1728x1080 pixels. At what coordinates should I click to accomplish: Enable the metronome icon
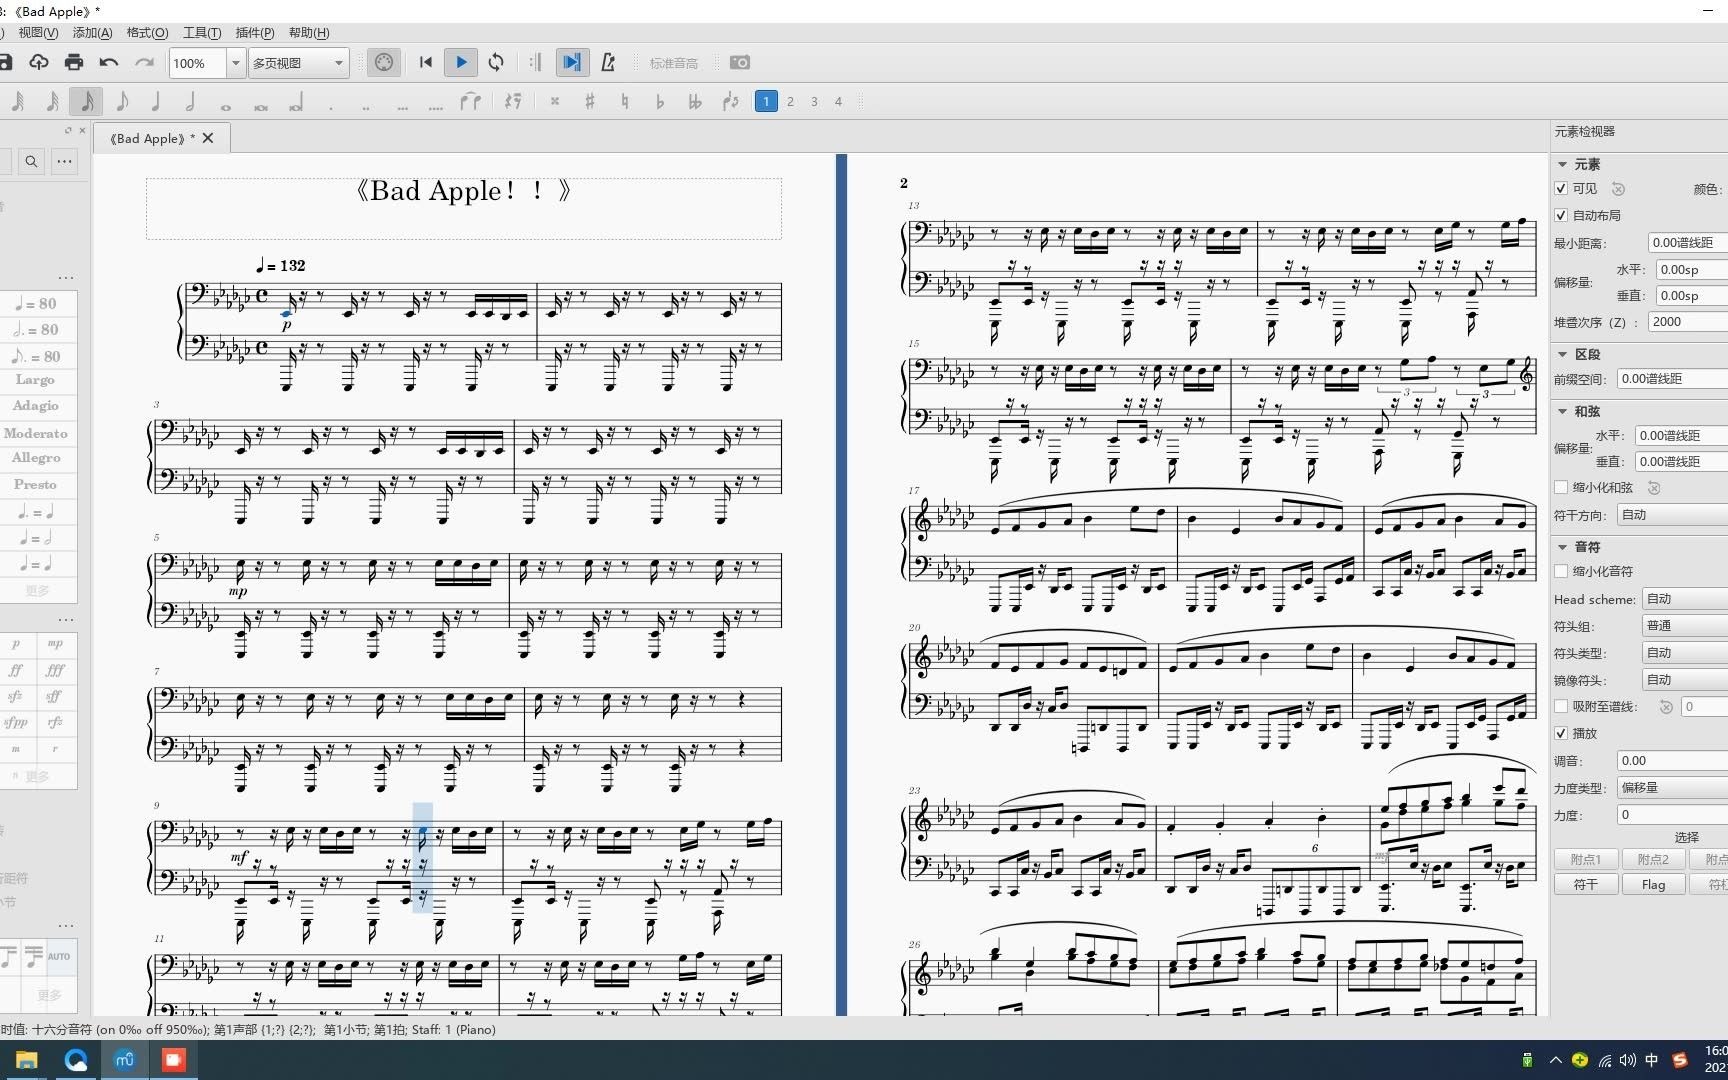[608, 62]
